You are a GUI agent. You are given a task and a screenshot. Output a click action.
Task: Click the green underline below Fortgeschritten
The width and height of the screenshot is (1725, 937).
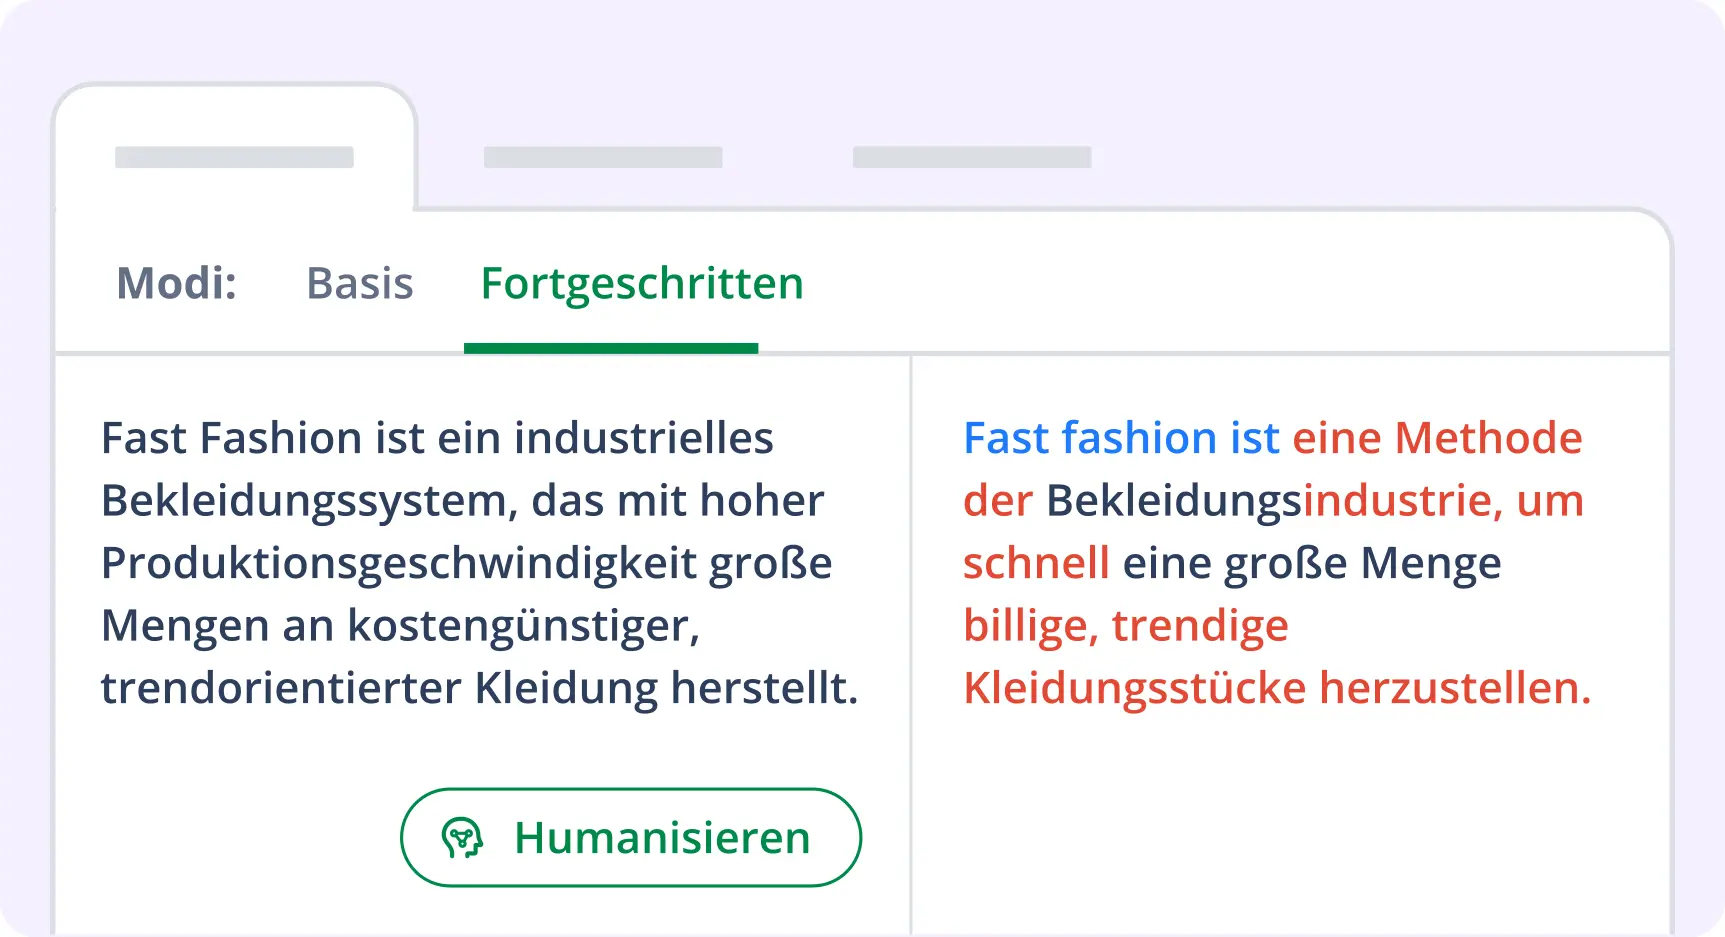(x=611, y=348)
